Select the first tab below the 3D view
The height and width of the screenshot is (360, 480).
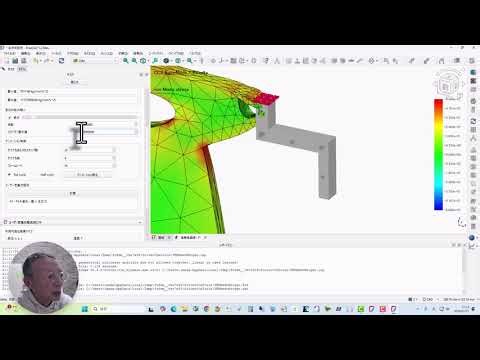pyautogui.click(x=161, y=238)
